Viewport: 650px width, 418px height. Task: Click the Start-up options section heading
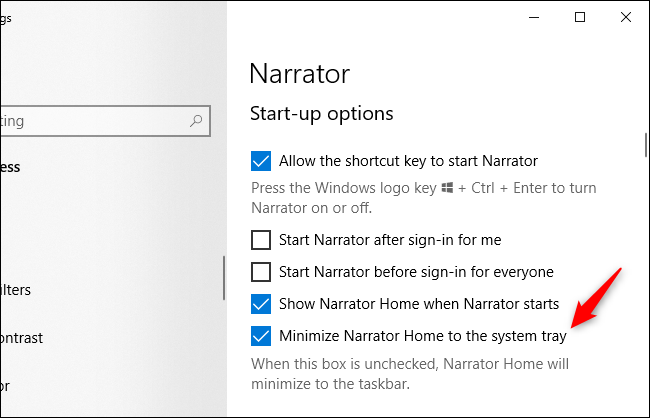tap(322, 114)
